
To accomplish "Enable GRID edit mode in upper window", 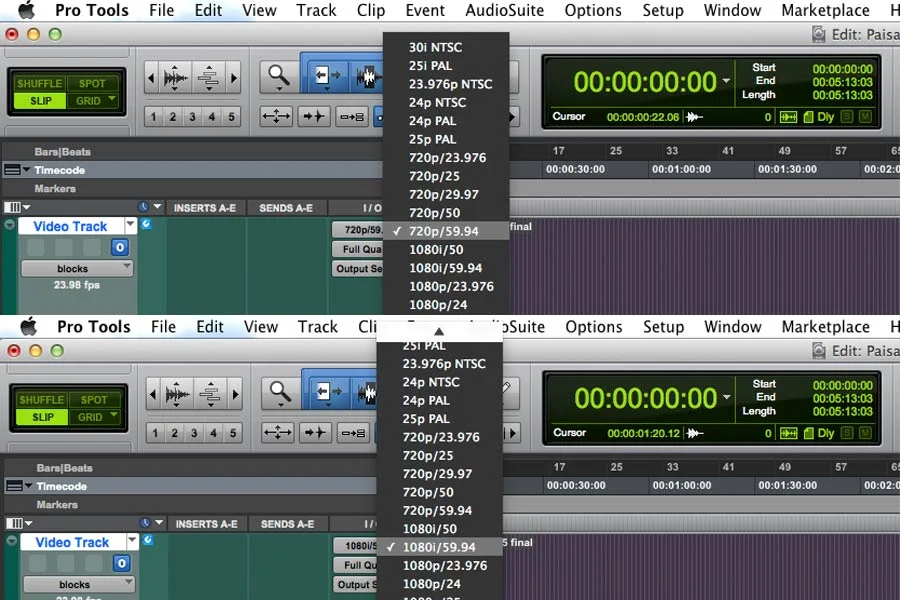I will tap(88, 101).
